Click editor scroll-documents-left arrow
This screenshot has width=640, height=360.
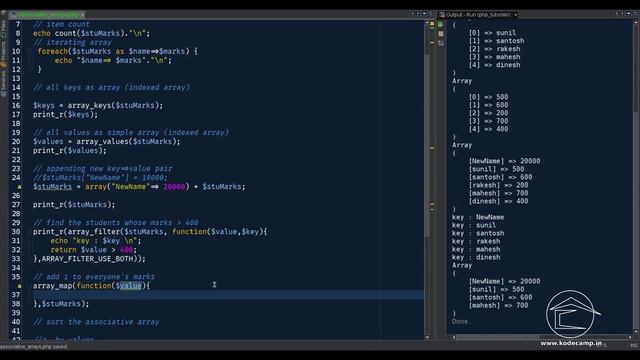412,13
